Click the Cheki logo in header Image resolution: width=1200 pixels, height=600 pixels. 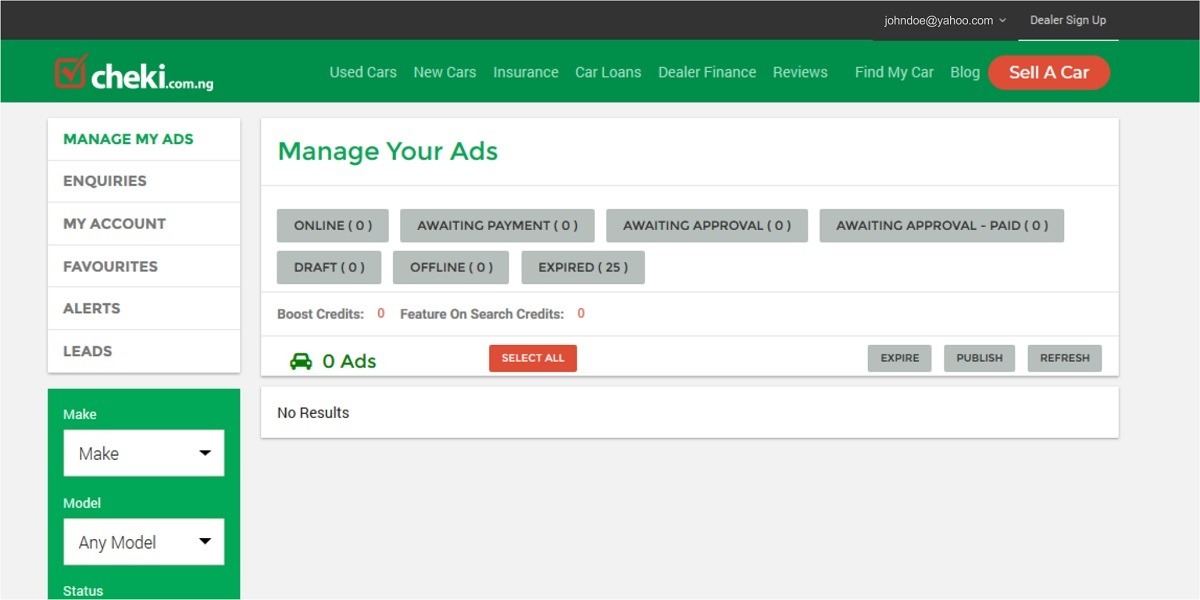133,73
